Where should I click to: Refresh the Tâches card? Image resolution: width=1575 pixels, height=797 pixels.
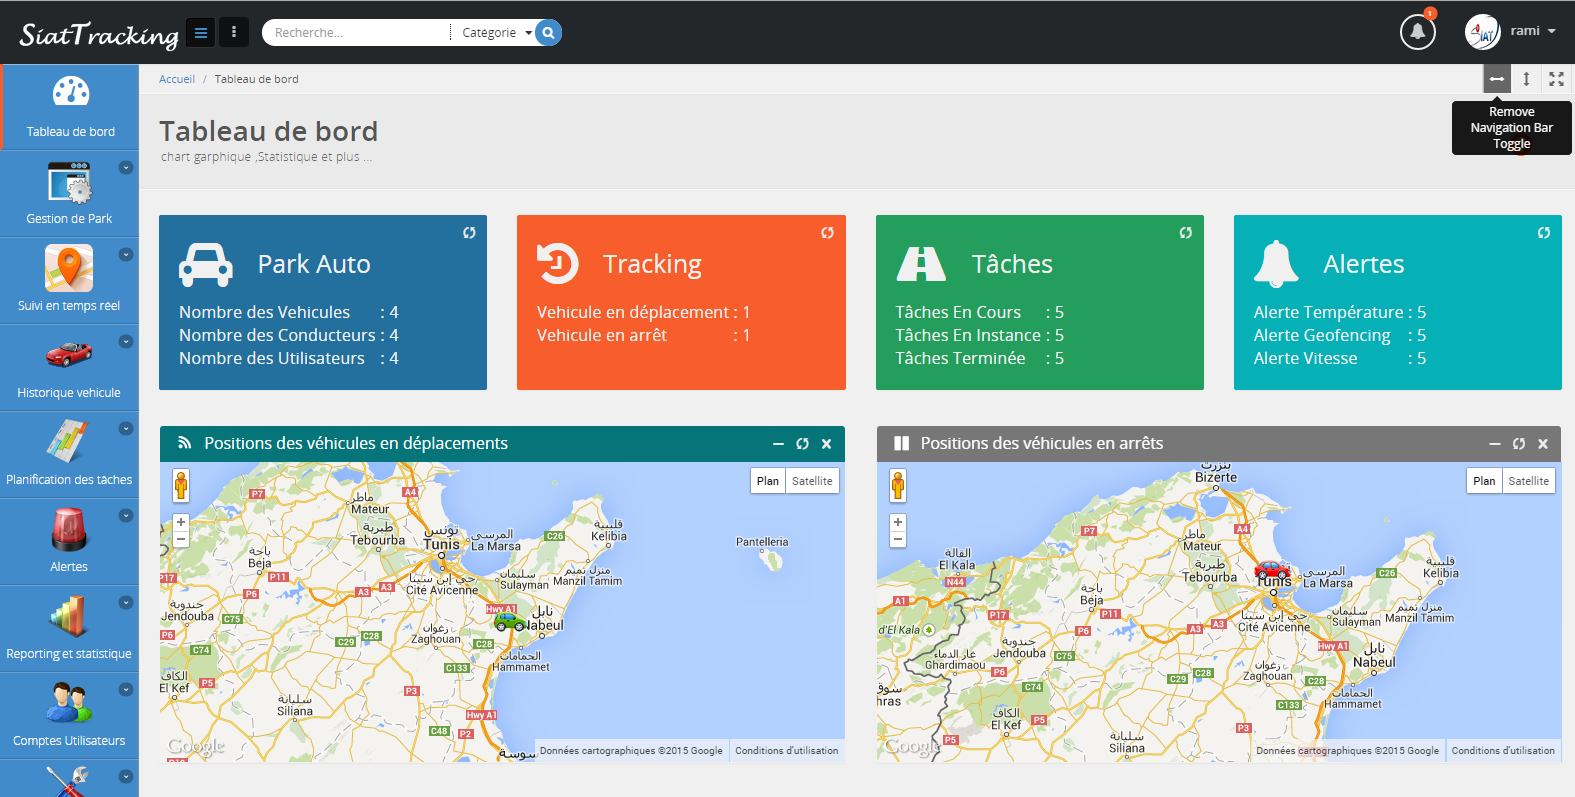tap(1185, 232)
